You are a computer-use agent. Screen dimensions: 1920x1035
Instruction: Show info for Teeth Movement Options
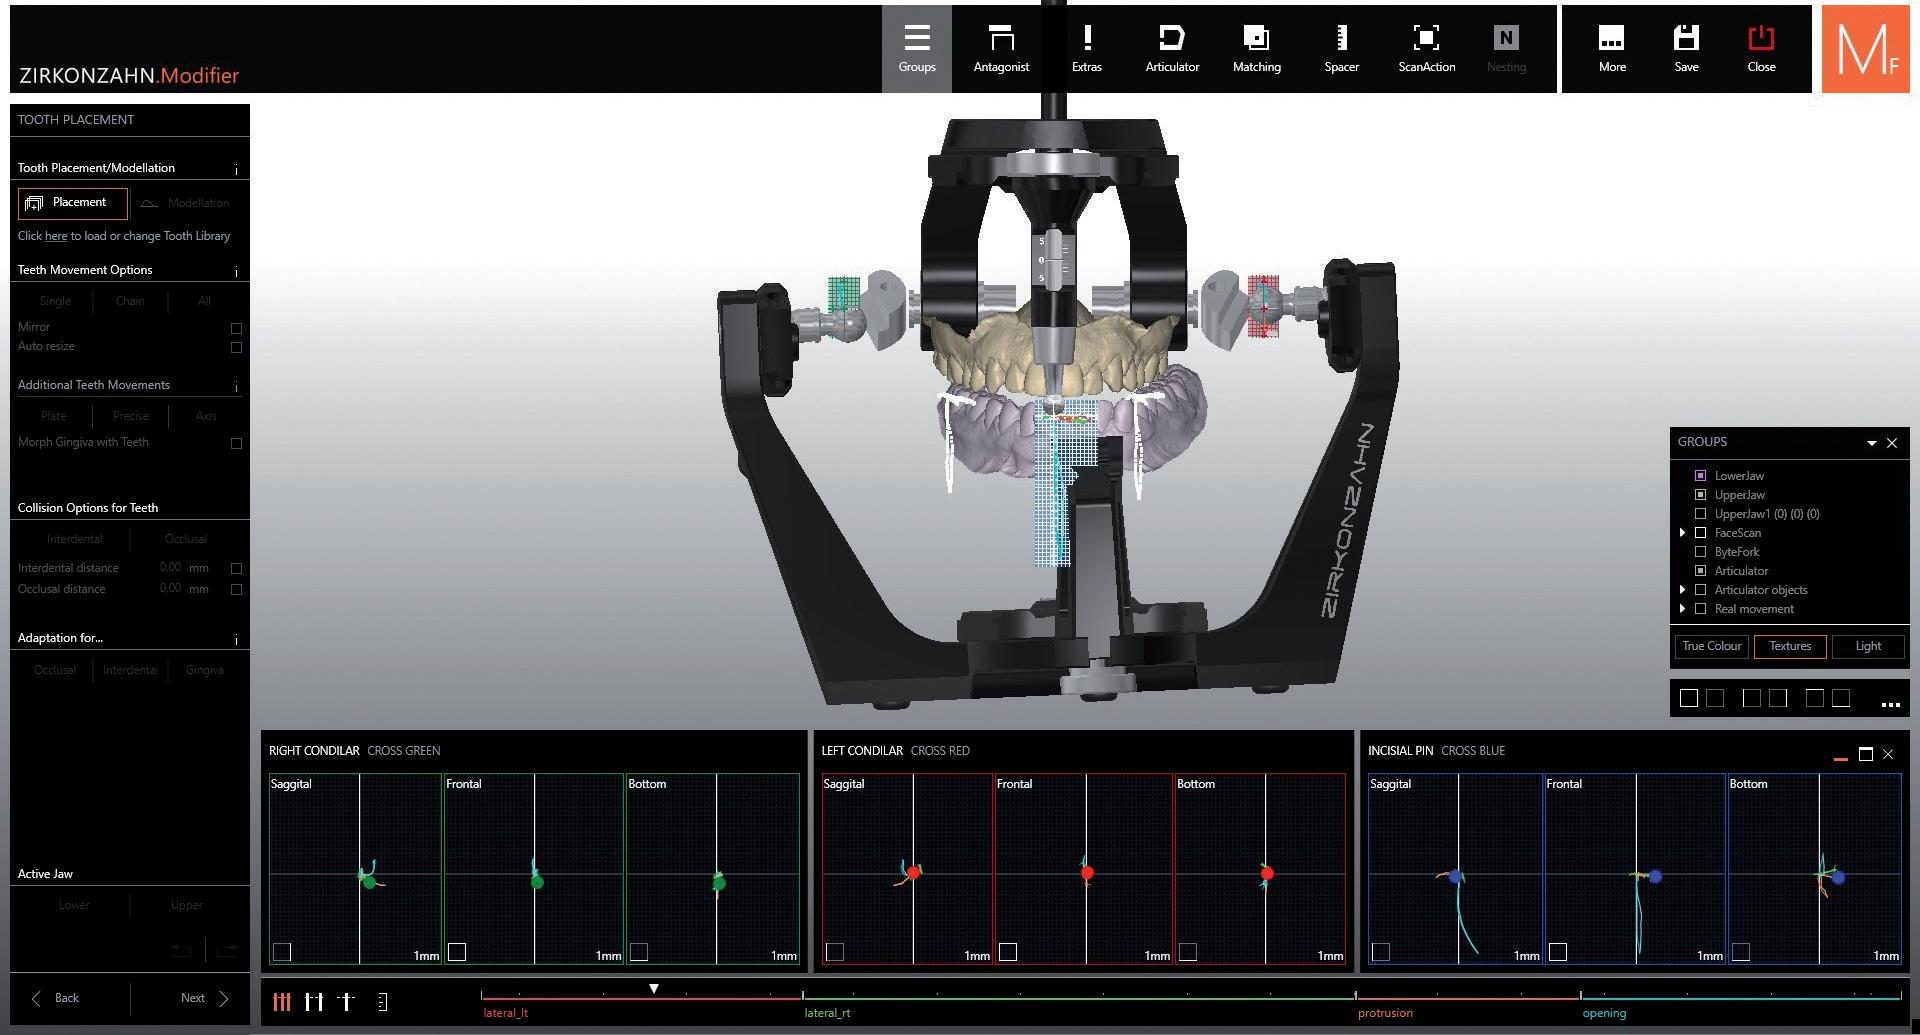(236, 271)
